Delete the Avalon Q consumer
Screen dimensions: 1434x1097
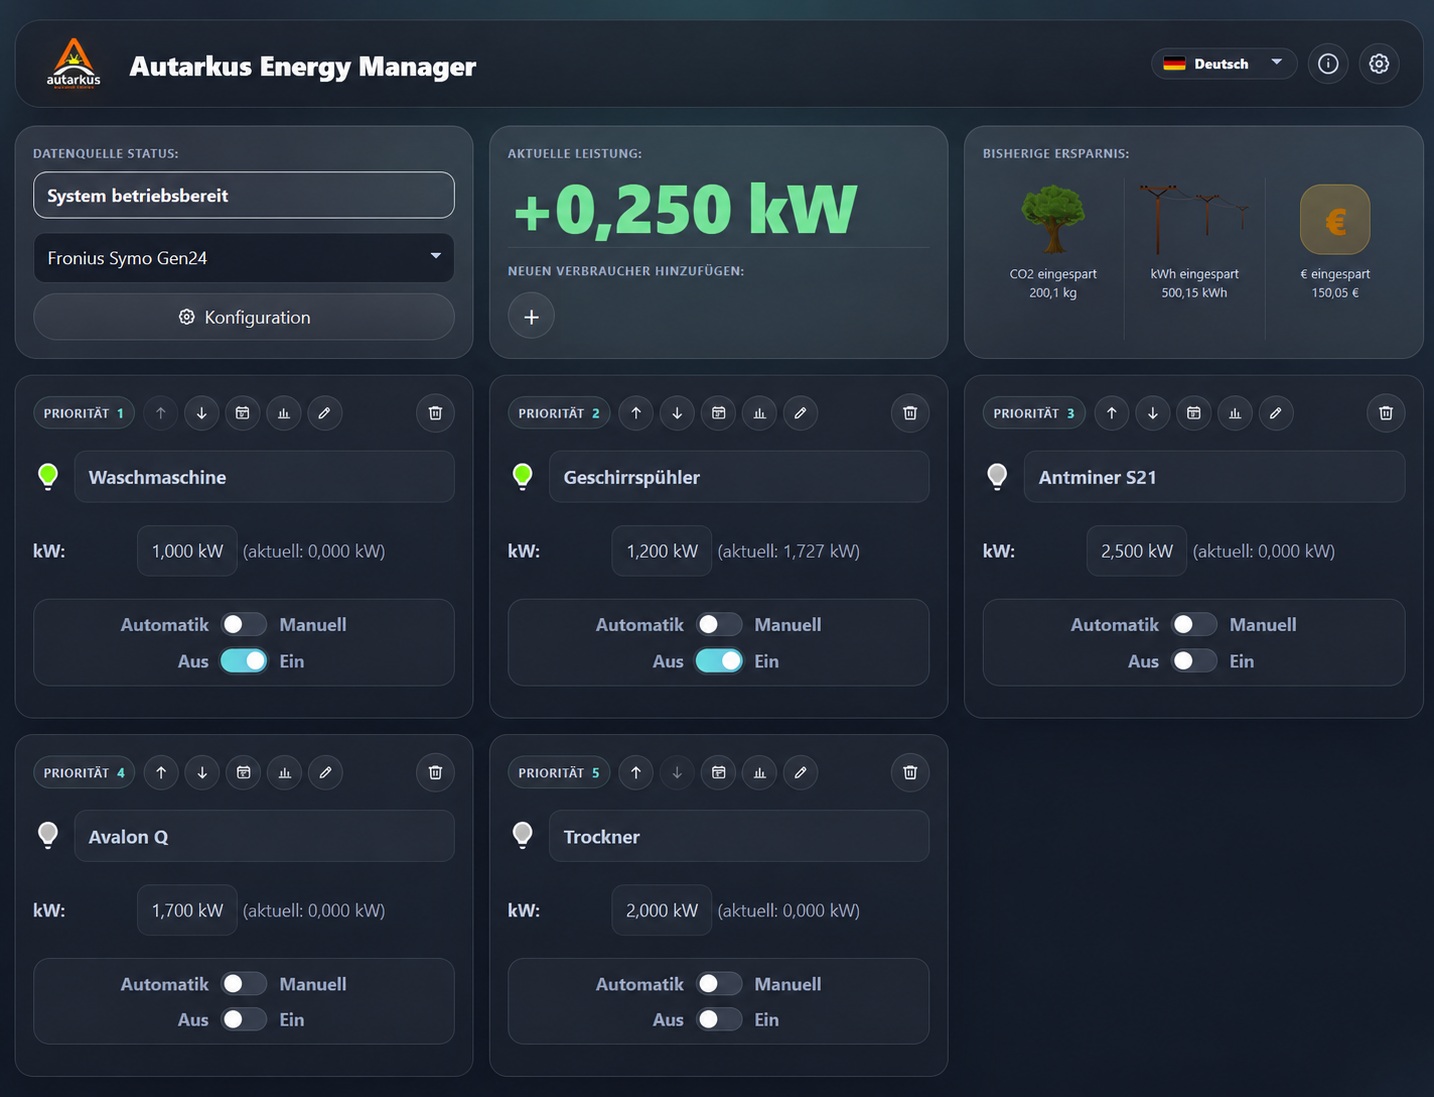[435, 772]
